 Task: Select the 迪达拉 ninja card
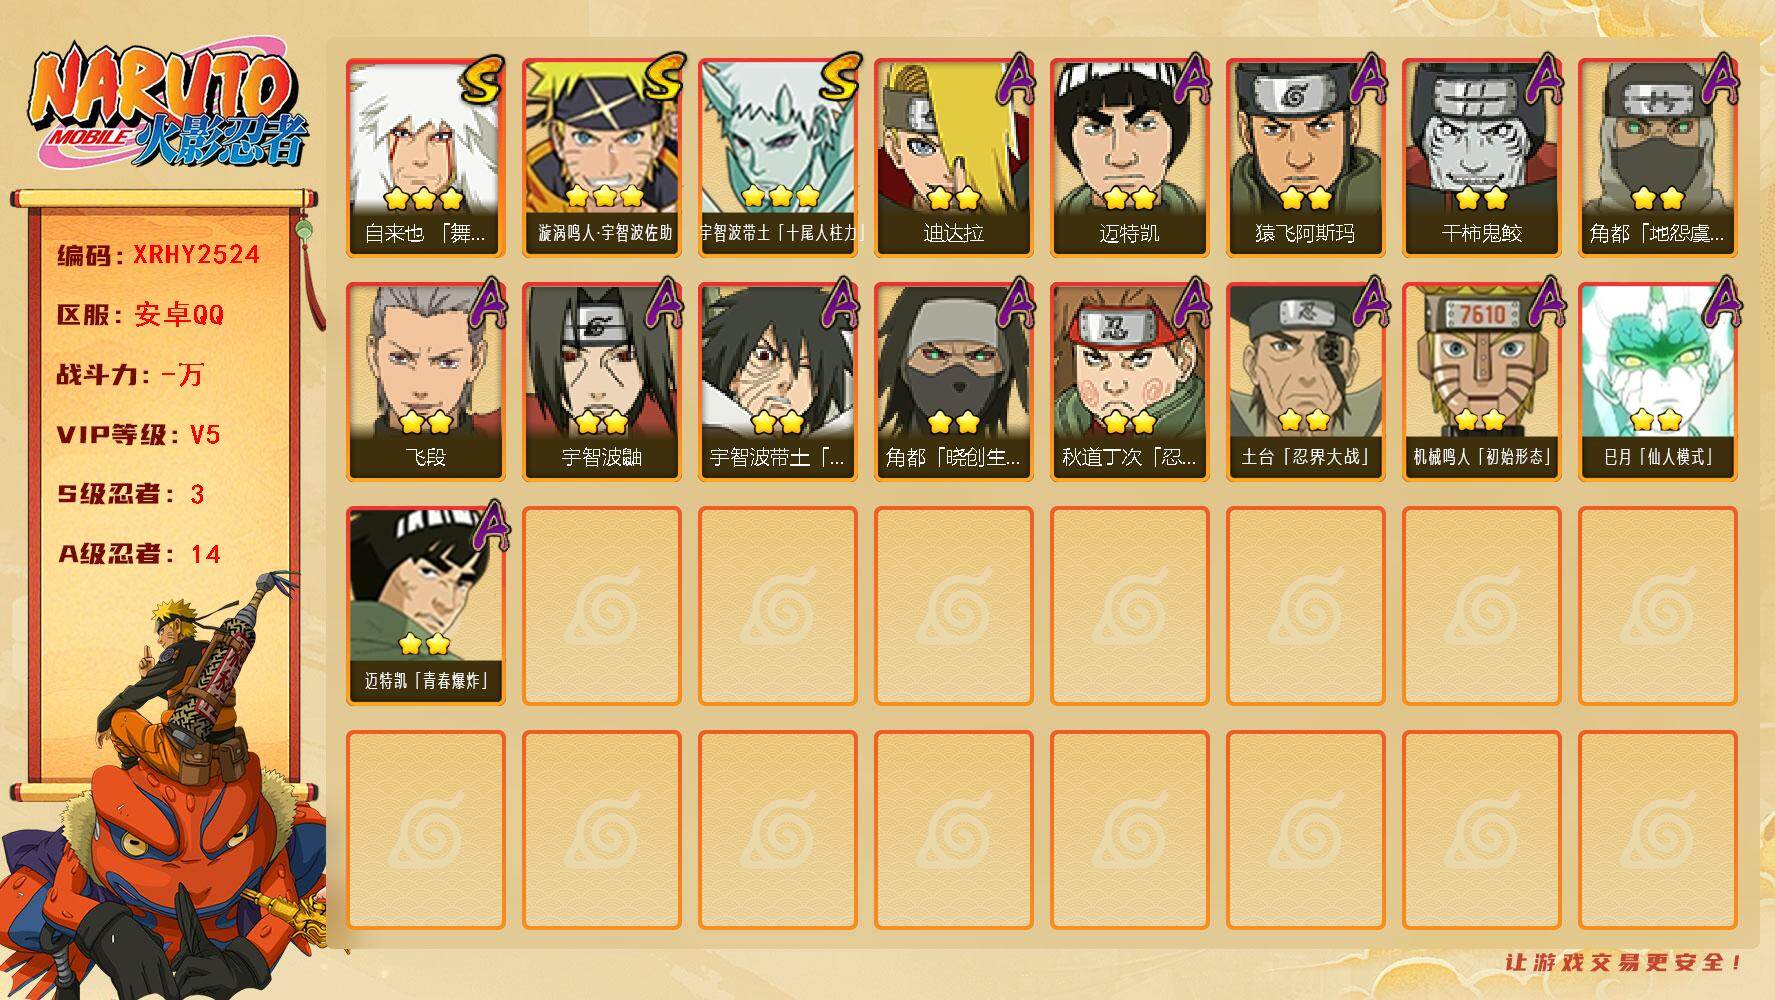pyautogui.click(x=954, y=157)
